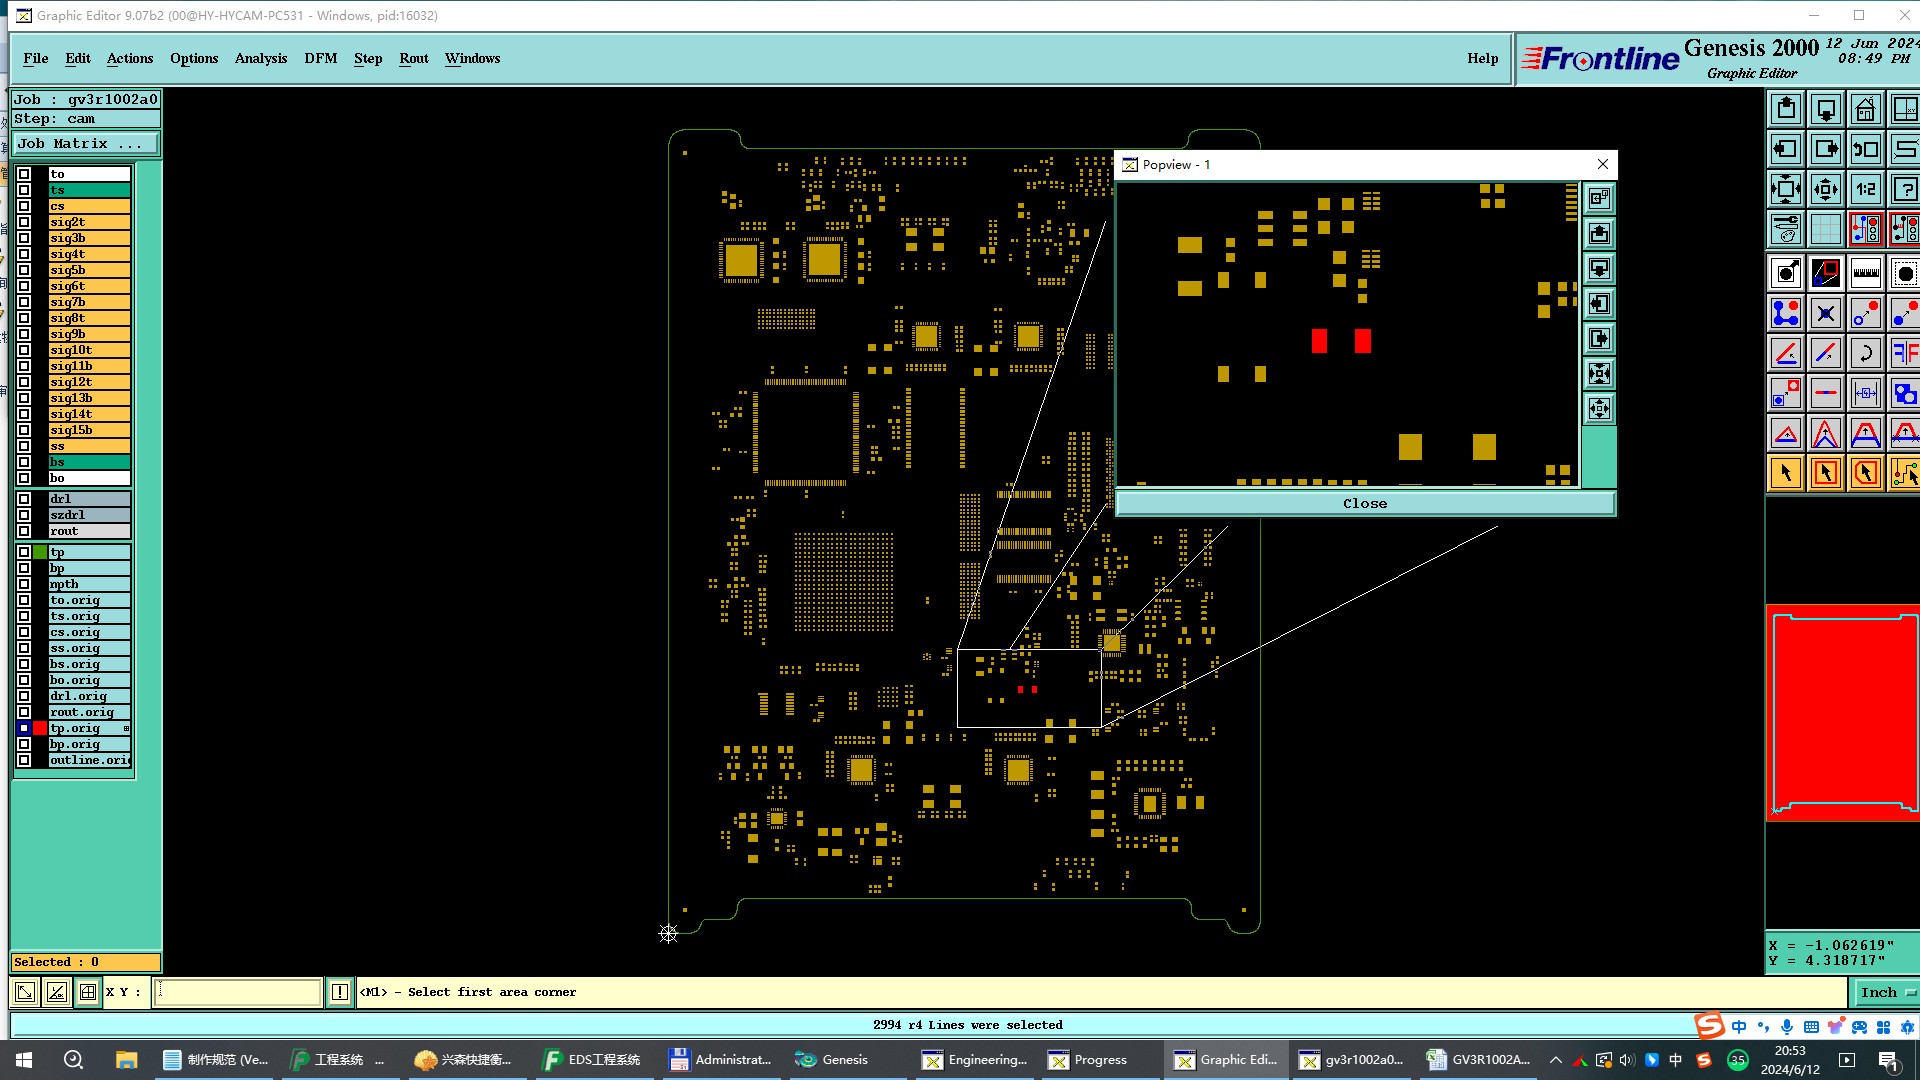Click the Close button in Popview
Image resolution: width=1920 pixels, height=1080 pixels.
pos(1364,503)
